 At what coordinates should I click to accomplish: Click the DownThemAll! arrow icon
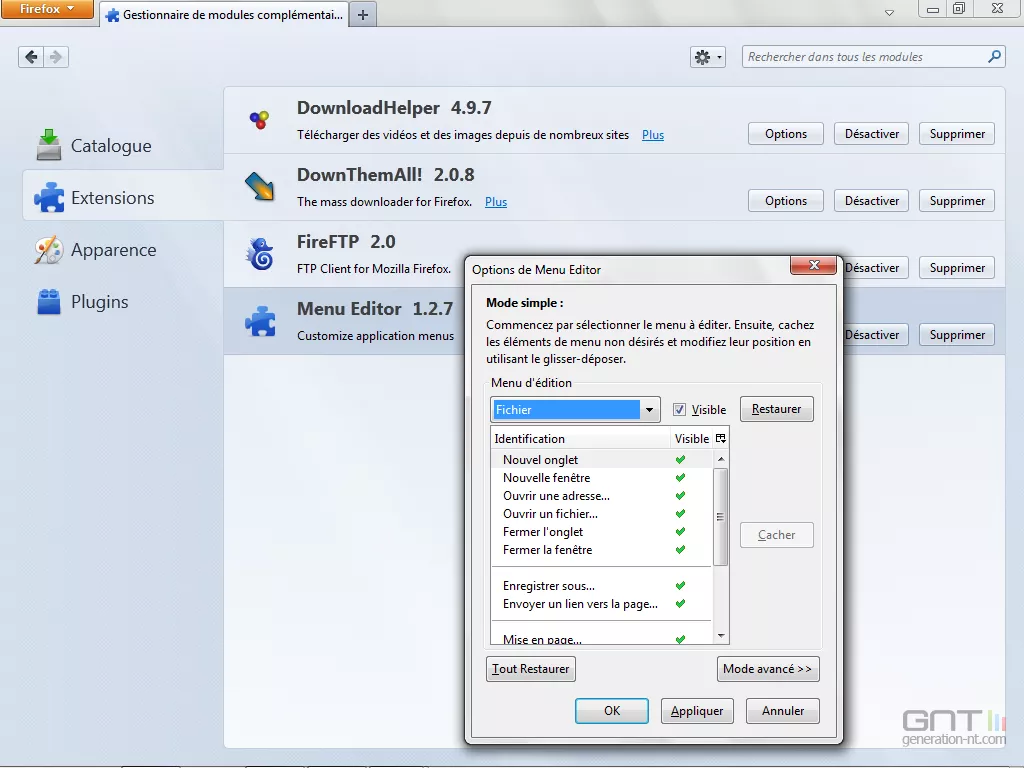click(260, 187)
